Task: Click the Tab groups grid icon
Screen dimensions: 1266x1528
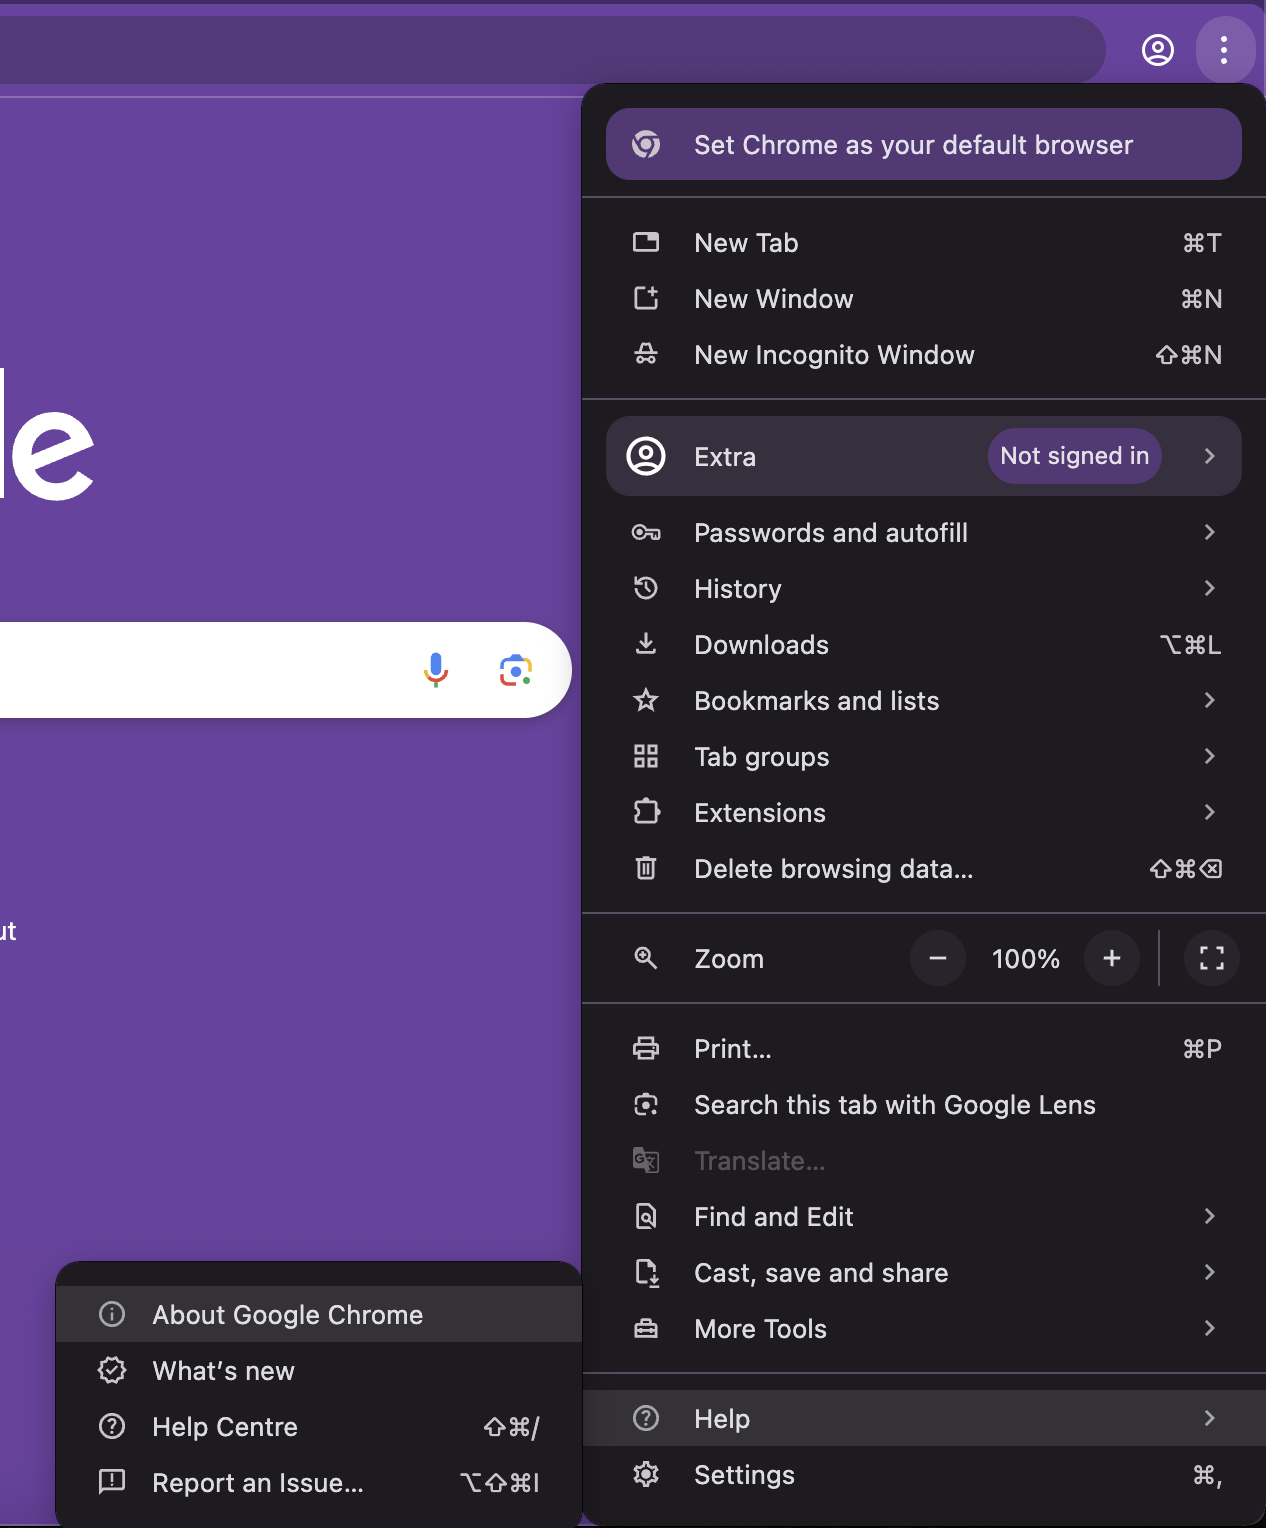Action: [x=646, y=756]
